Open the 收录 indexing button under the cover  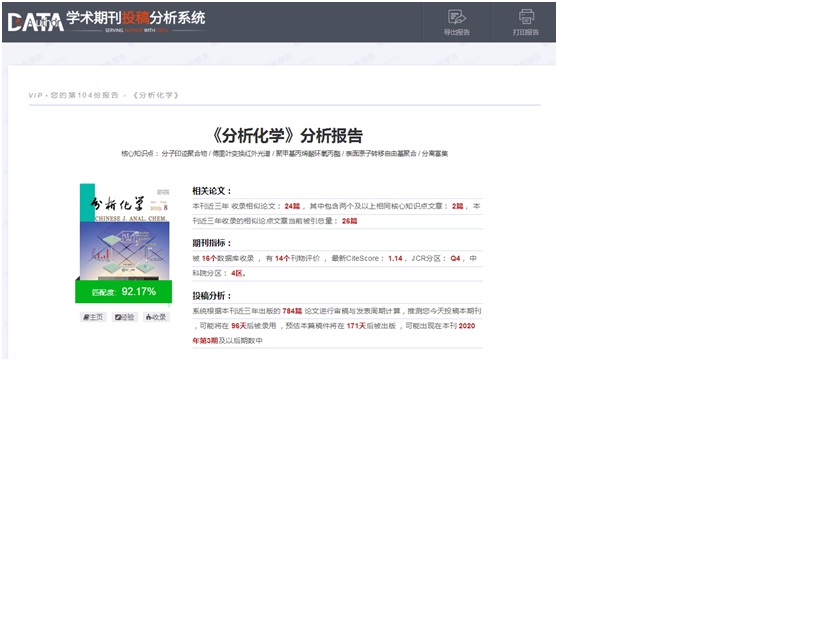coord(156,317)
